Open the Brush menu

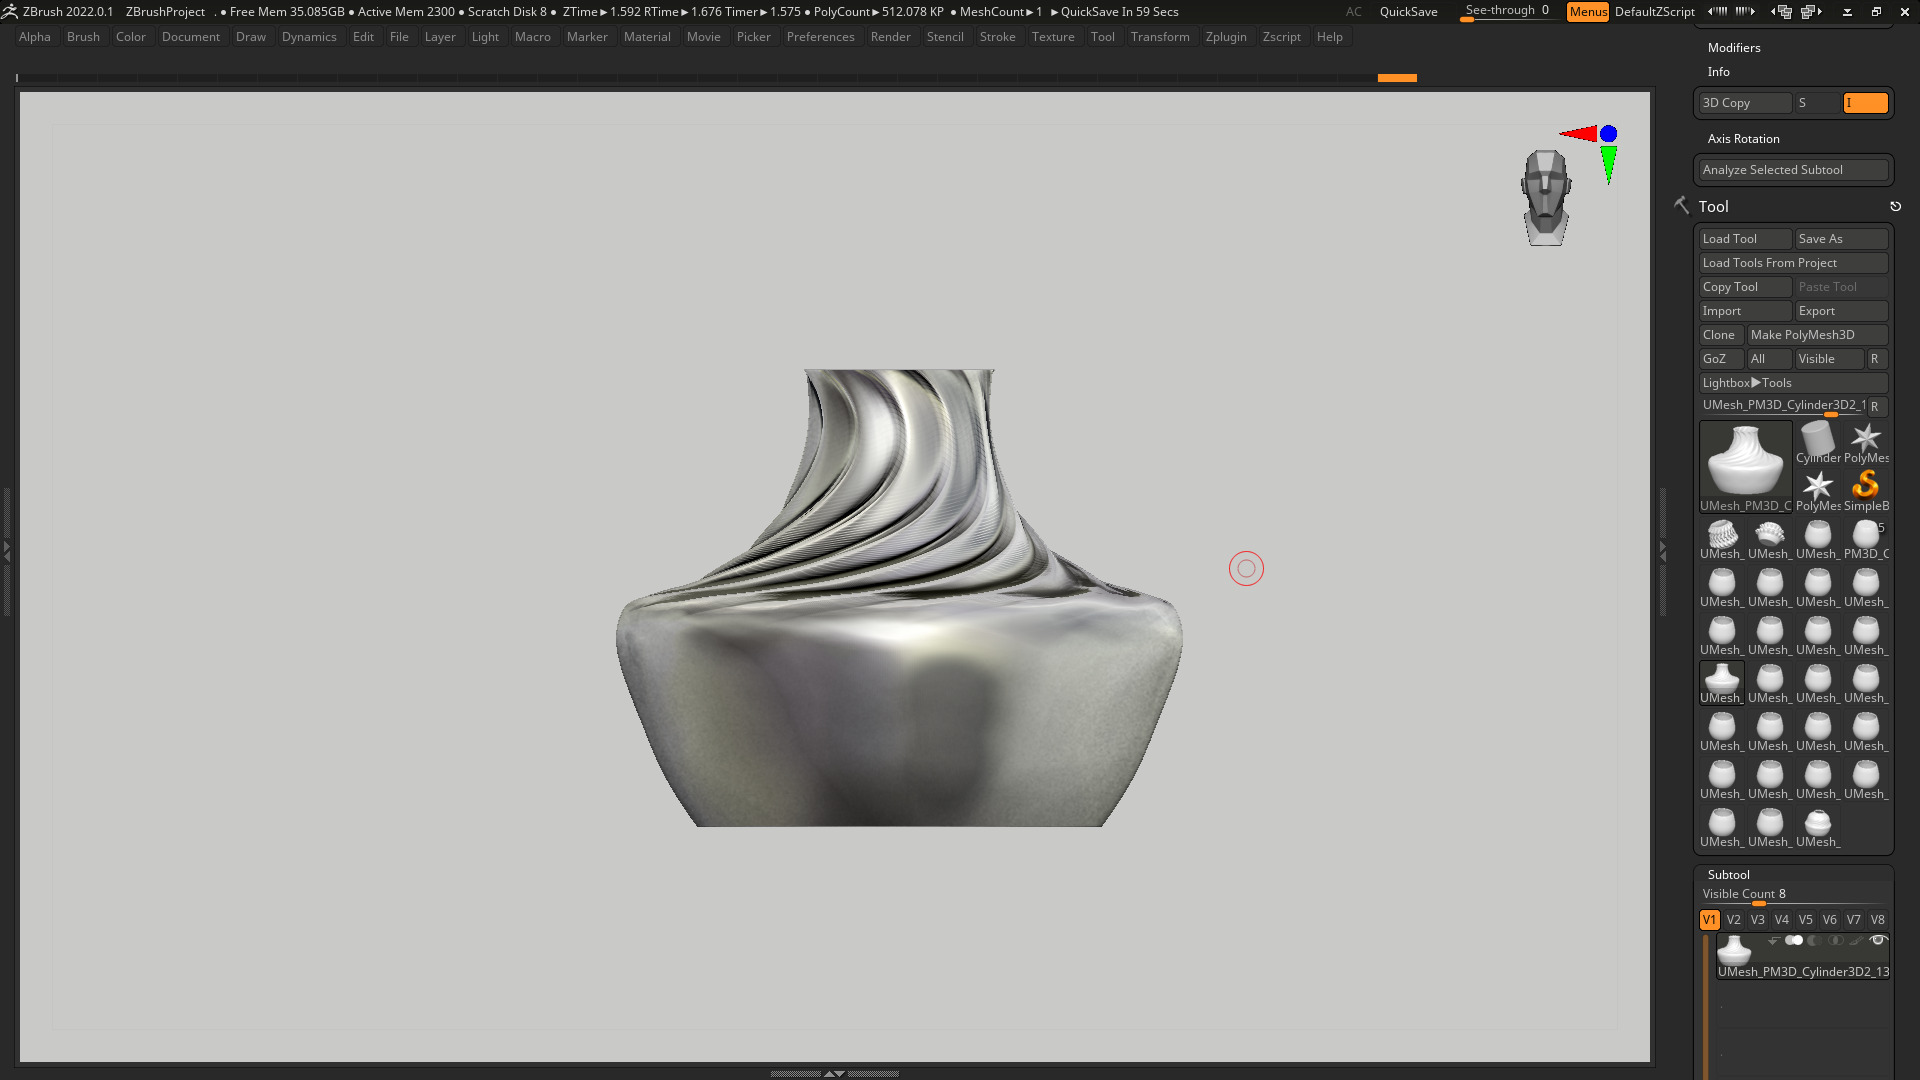point(83,37)
